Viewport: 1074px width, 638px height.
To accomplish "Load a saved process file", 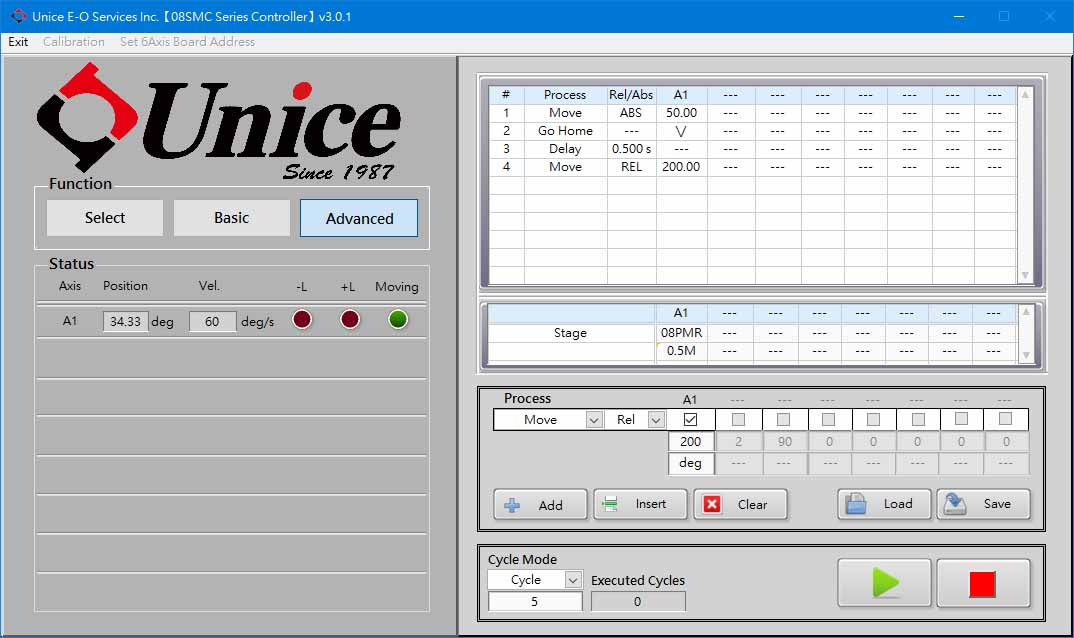I will [x=884, y=504].
